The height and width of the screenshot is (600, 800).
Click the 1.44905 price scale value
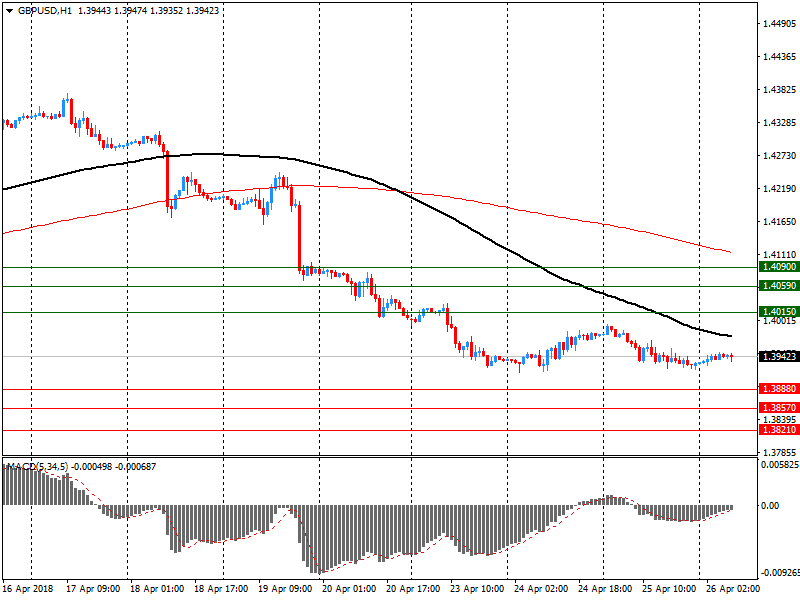780,23
